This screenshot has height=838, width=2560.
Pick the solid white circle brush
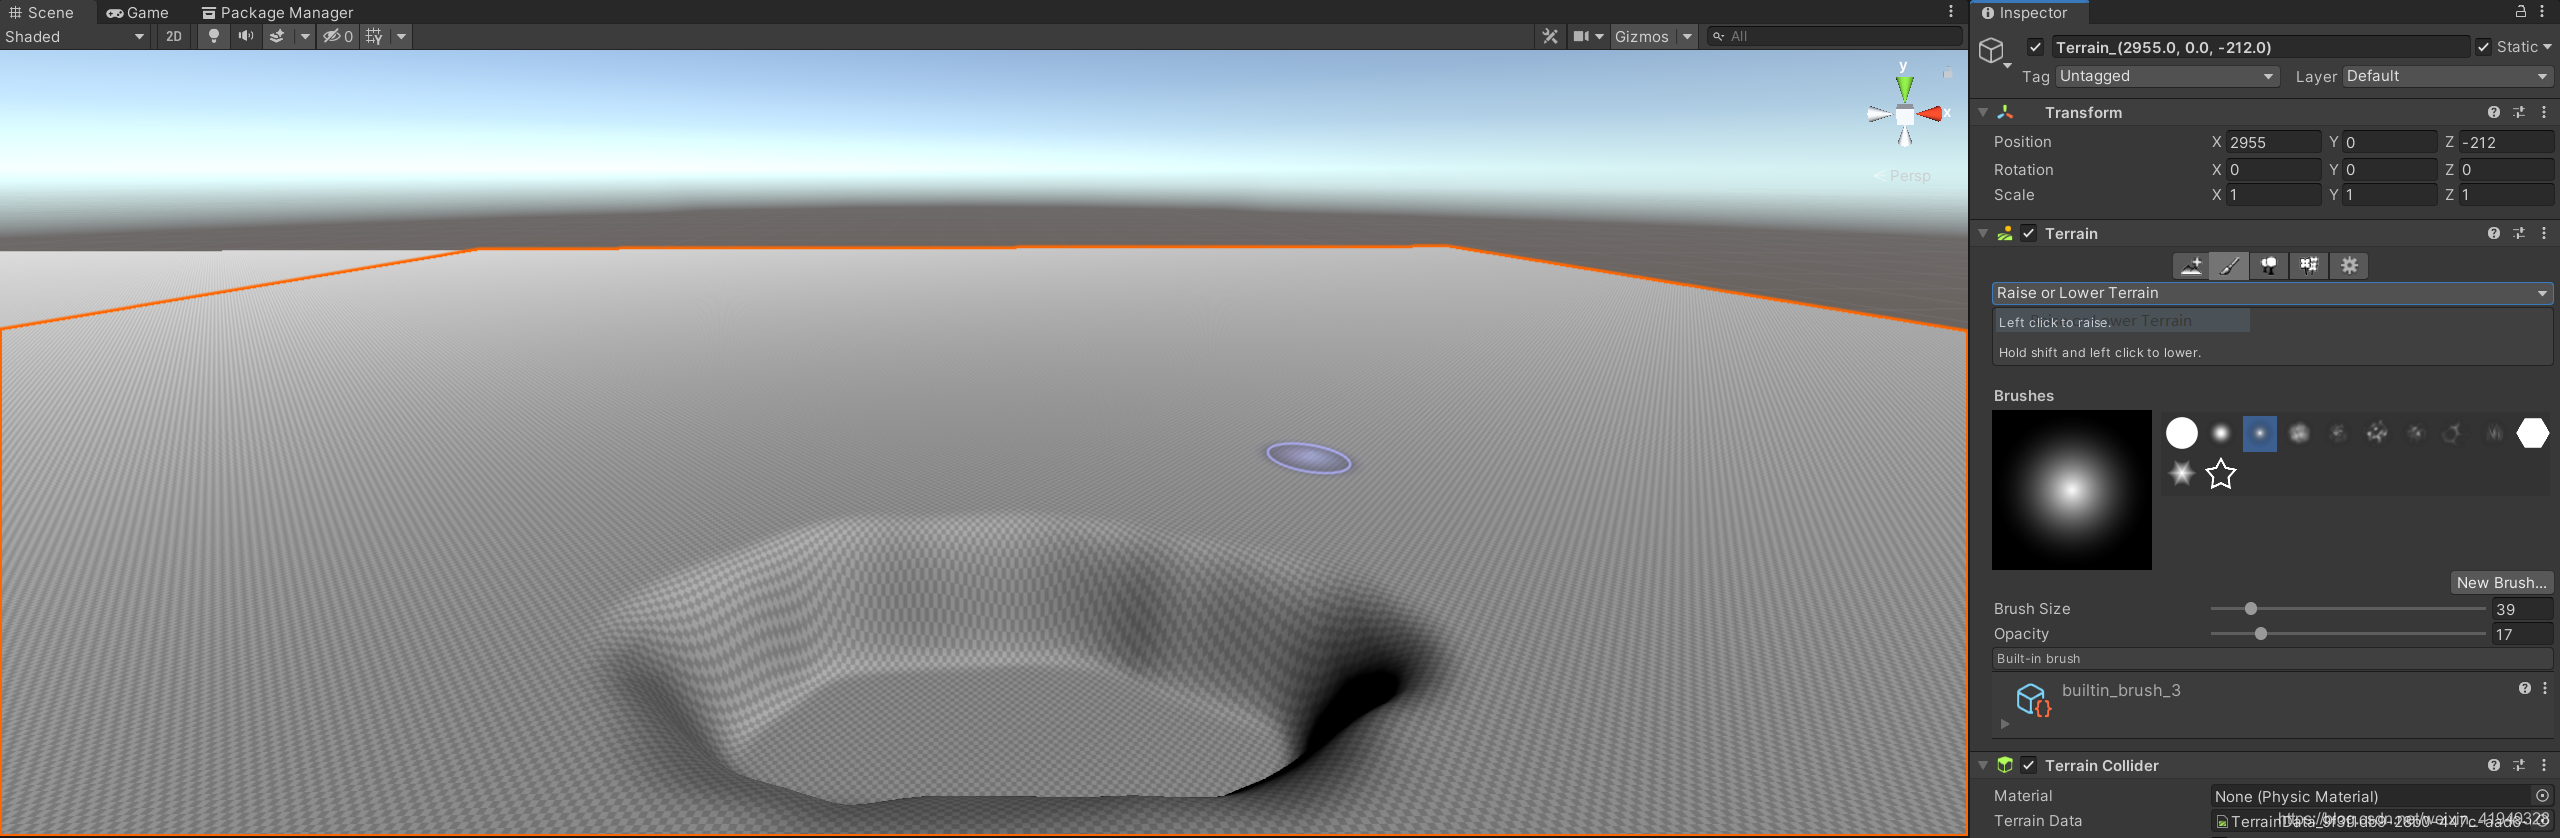tap(2182, 433)
